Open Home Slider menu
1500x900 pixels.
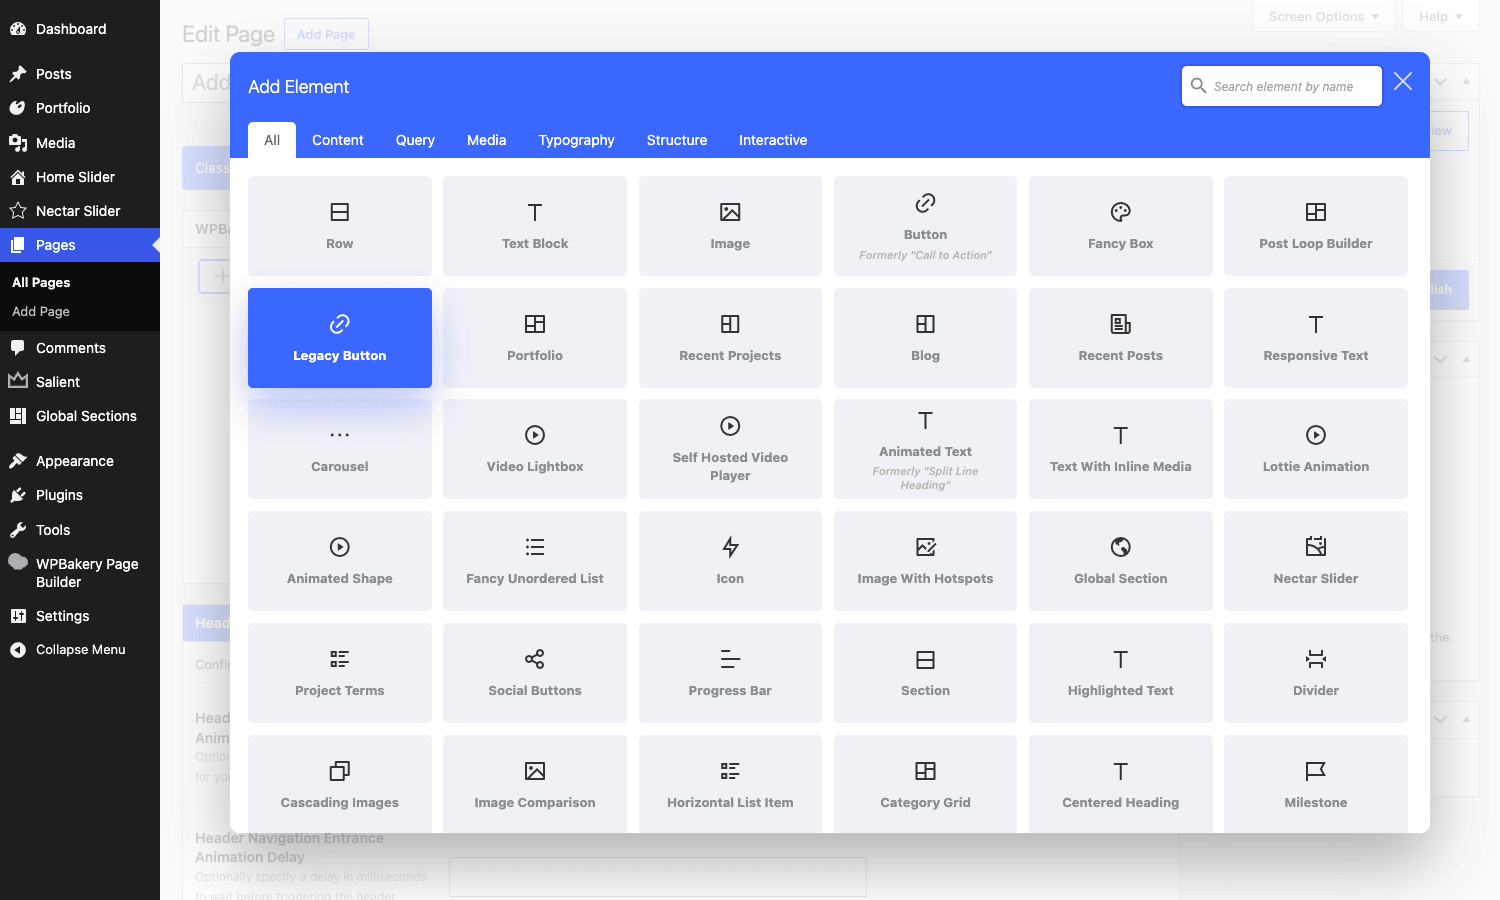pos(80,177)
